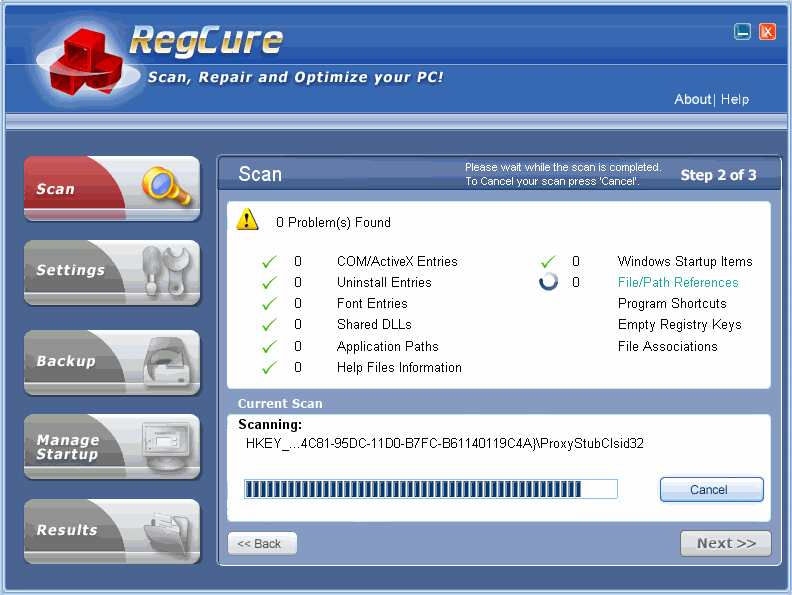Click the RegCure red cubes logo
The width and height of the screenshot is (792, 595).
pyautogui.click(x=86, y=63)
